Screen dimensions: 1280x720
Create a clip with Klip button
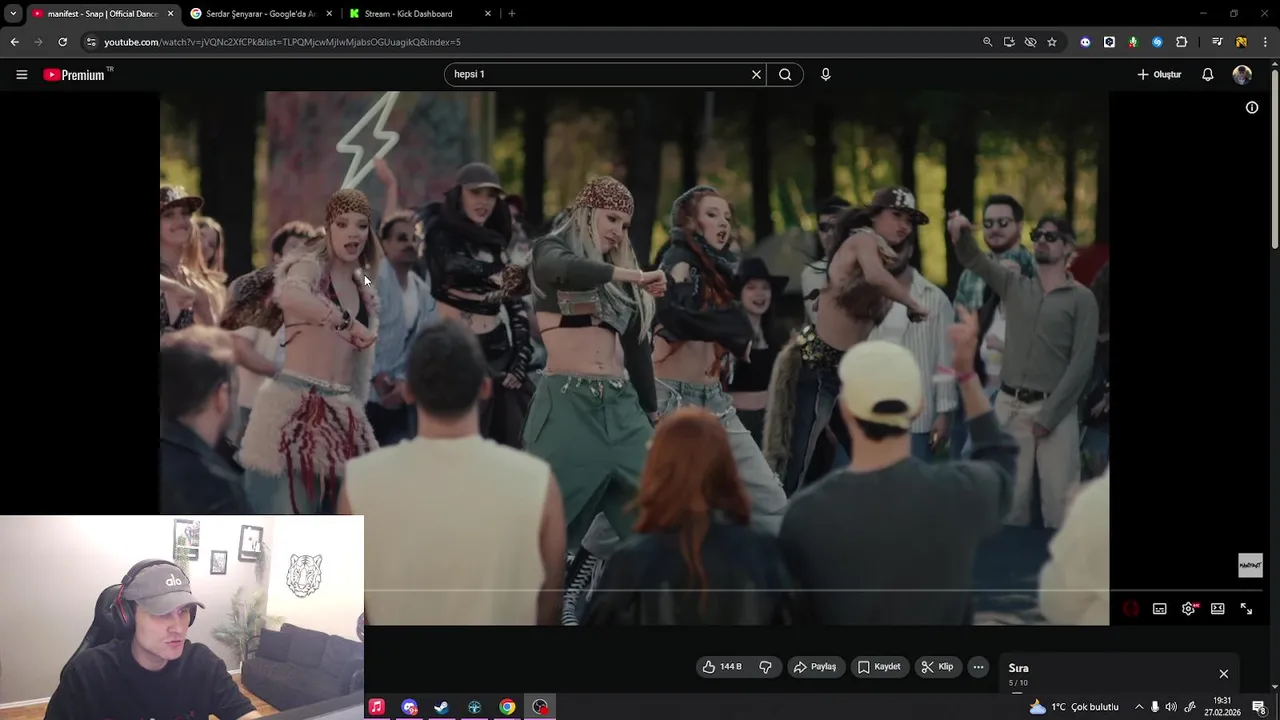pyautogui.click(x=937, y=667)
